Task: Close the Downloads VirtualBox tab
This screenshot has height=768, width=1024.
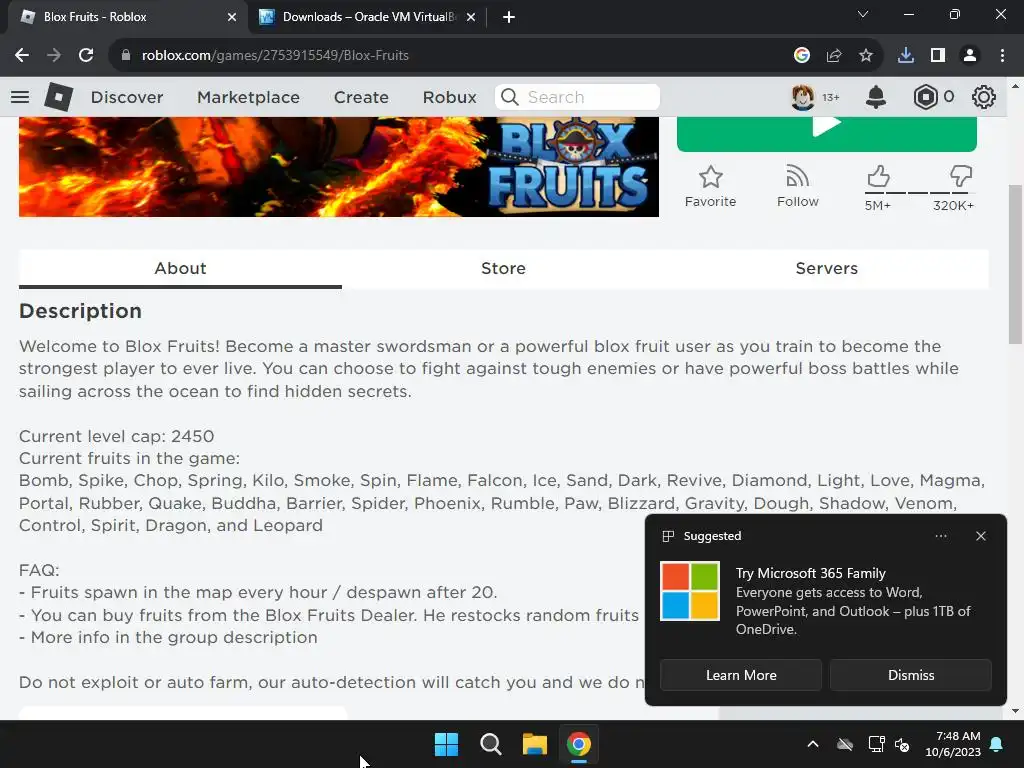Action: coord(471,17)
